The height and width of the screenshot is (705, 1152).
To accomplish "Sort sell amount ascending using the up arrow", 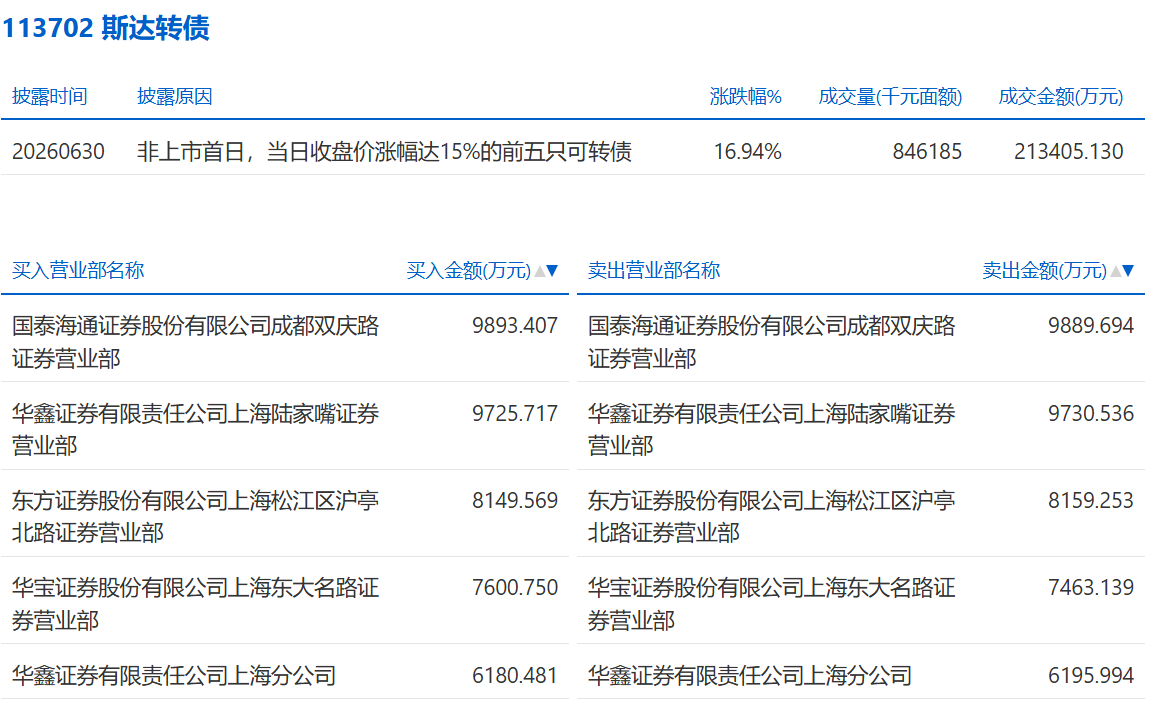I will (1116, 271).
